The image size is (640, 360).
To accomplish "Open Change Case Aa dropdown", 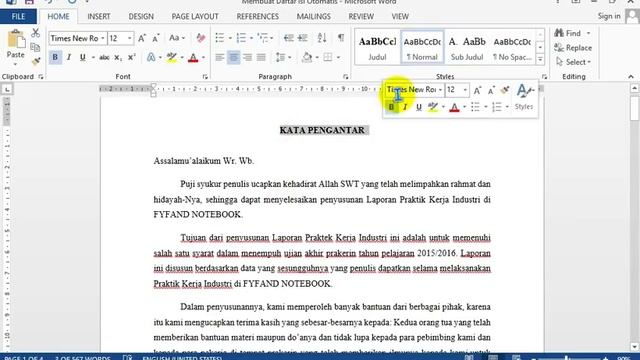I will 177,38.
